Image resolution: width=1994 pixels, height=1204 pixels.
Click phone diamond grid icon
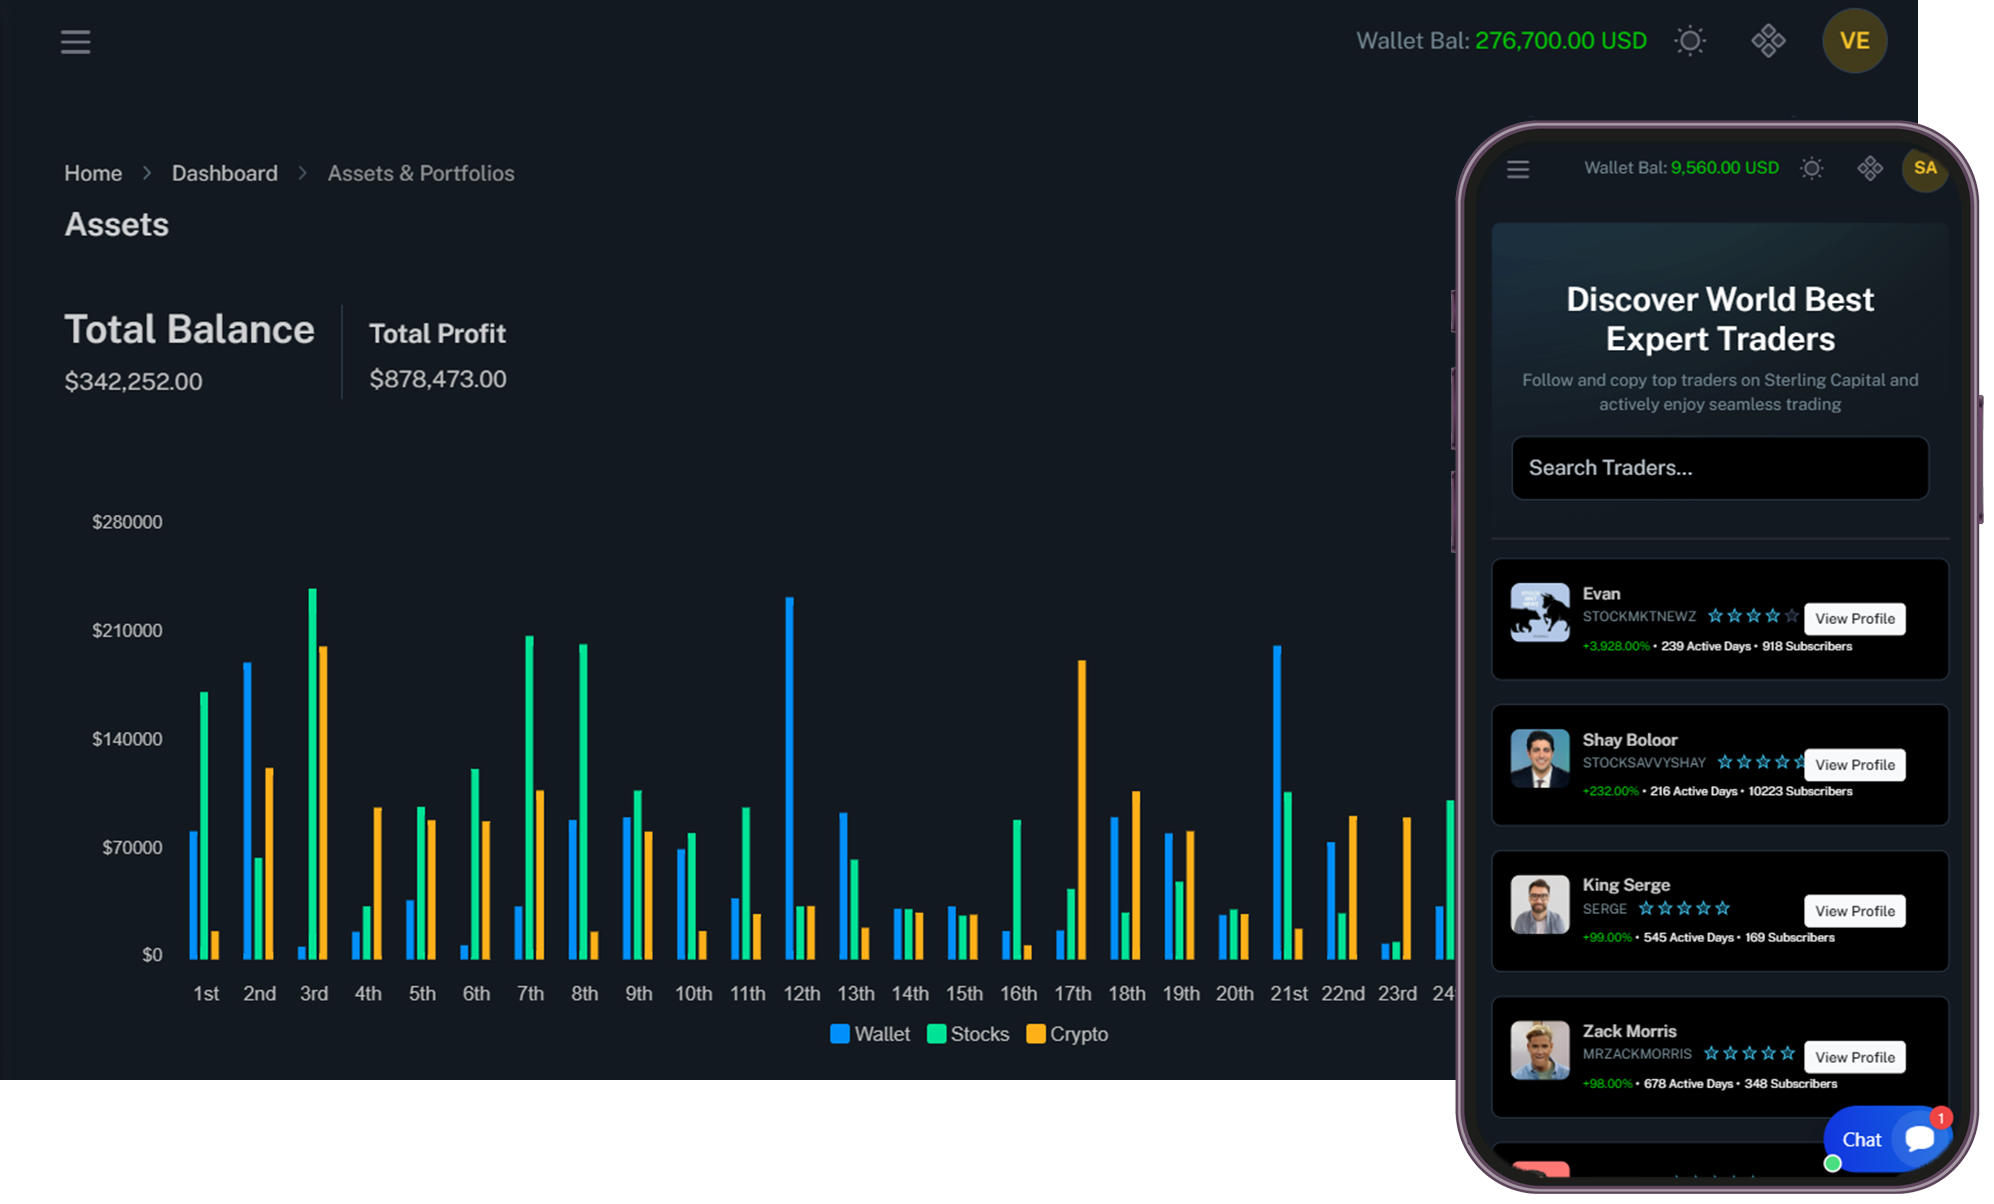click(1870, 168)
